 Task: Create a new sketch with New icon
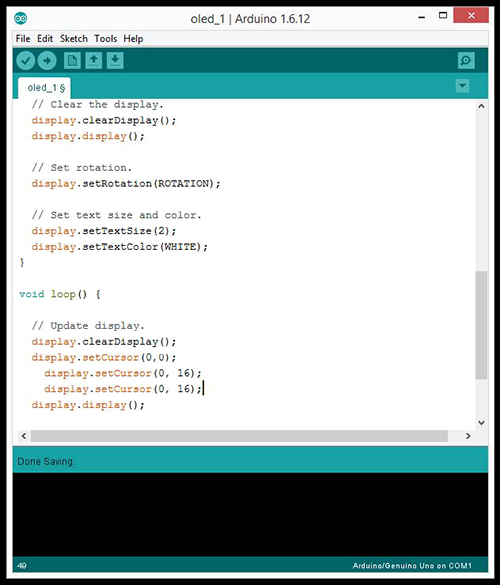tap(72, 60)
